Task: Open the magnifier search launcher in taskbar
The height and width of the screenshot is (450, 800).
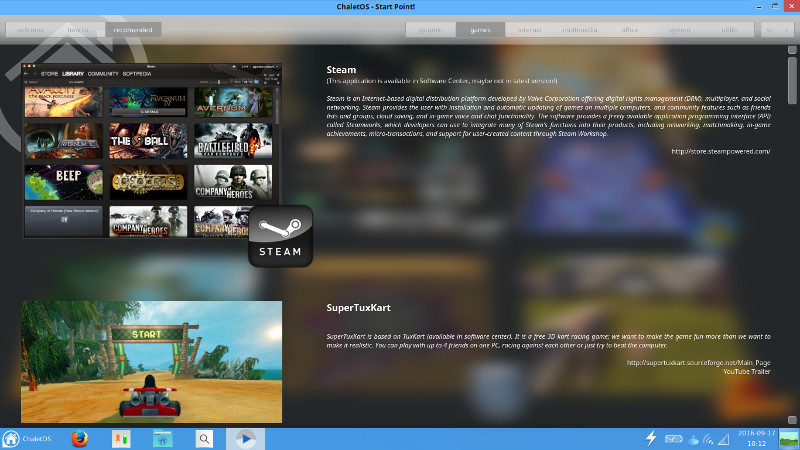Action: [204, 439]
